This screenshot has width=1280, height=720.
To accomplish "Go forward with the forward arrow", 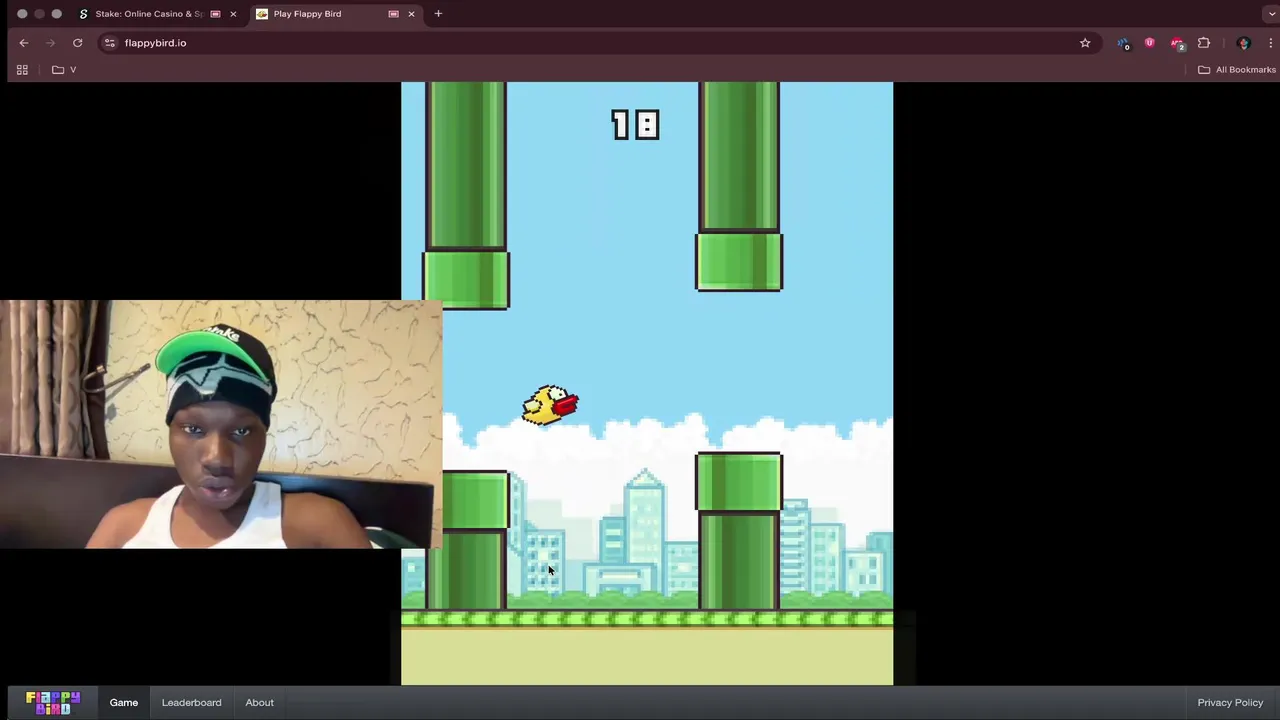I will pyautogui.click(x=50, y=43).
